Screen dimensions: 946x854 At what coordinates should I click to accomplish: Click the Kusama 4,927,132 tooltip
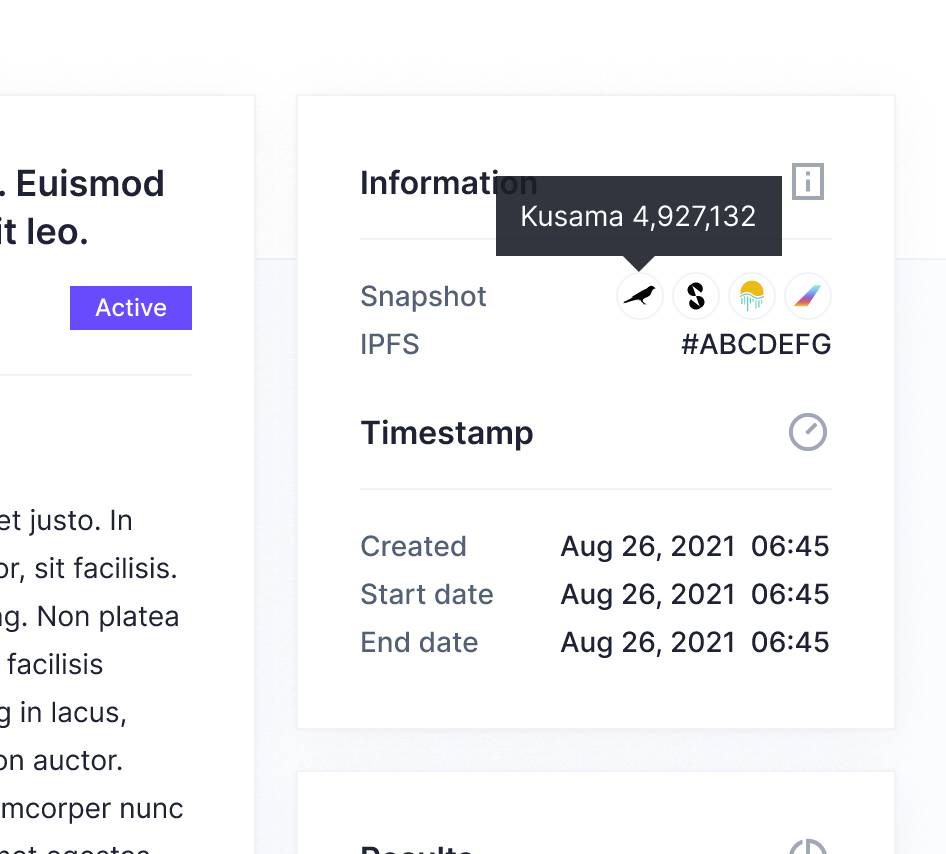[638, 216]
